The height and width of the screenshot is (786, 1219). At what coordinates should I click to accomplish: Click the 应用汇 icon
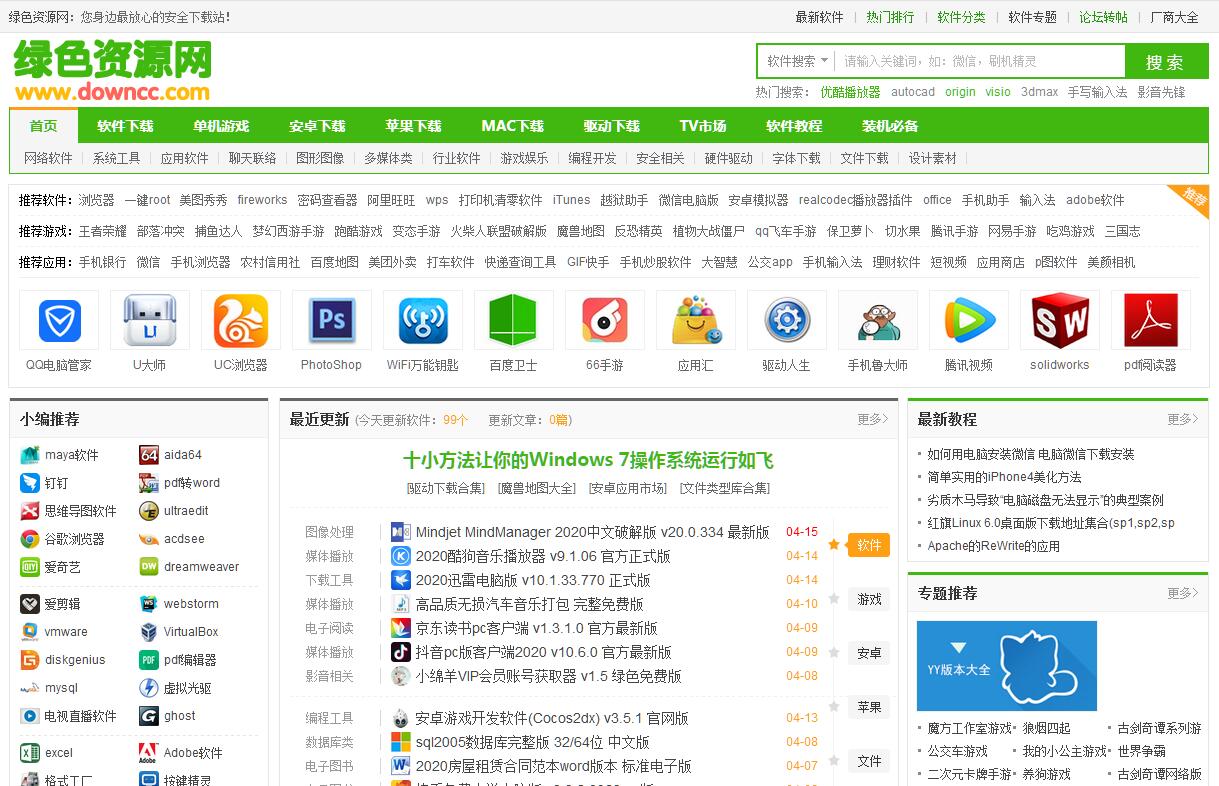(x=696, y=321)
